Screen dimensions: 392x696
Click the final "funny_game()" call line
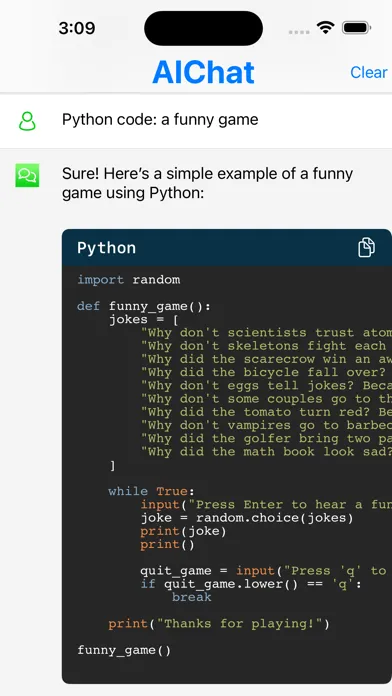[124, 651]
